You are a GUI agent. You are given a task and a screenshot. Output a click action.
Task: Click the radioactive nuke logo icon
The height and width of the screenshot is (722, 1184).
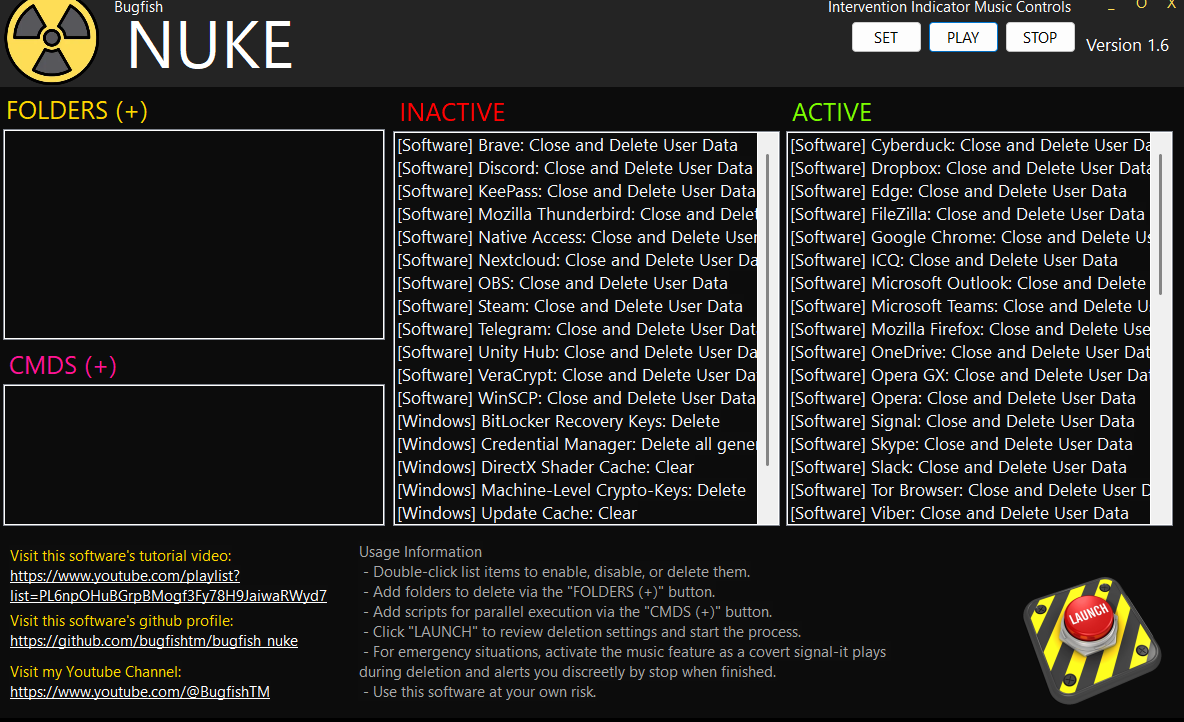51,39
